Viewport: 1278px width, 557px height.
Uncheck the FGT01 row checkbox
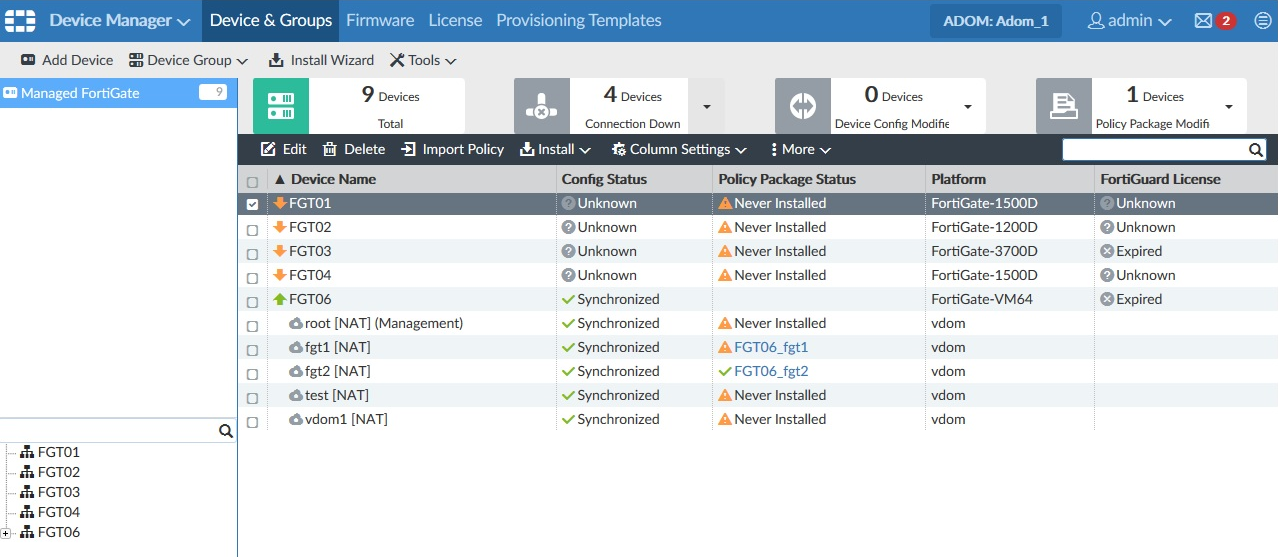click(x=252, y=204)
